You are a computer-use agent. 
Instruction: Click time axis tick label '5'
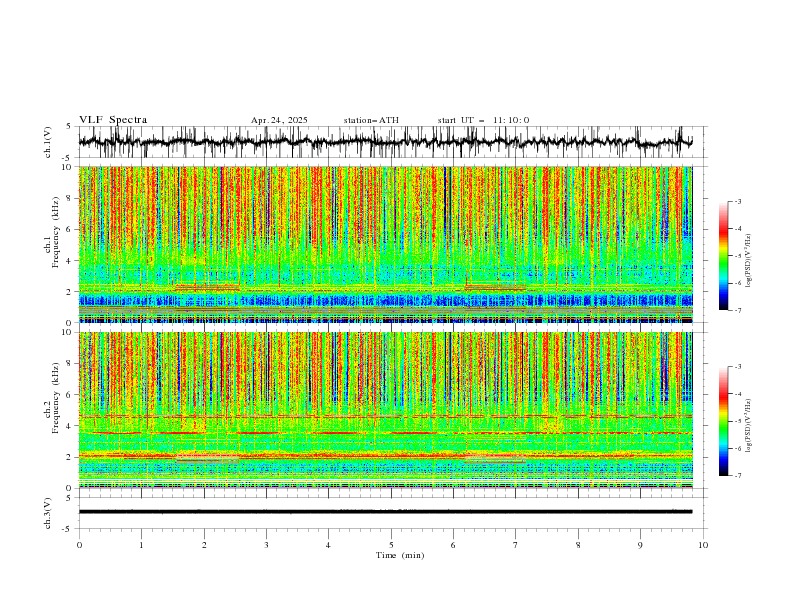[x=391, y=545]
